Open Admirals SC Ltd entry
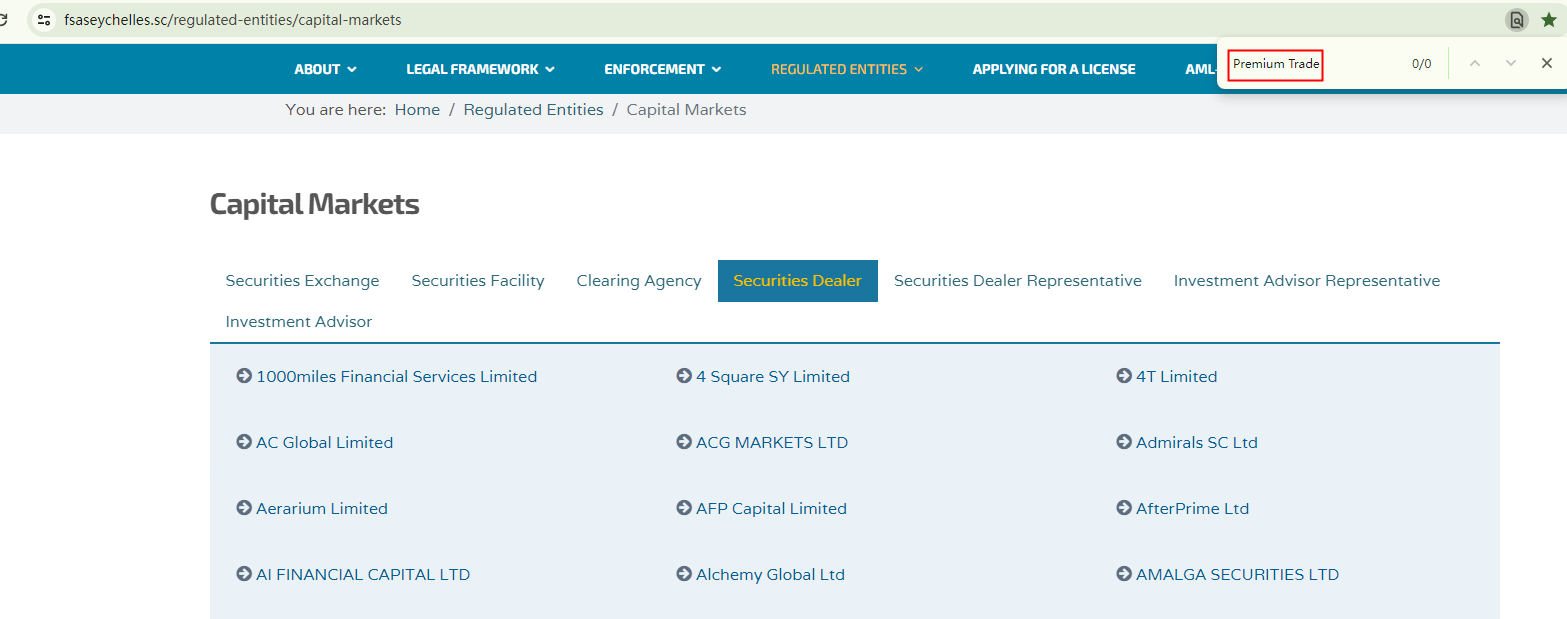This screenshot has height=619, width=1567. coord(1196,443)
